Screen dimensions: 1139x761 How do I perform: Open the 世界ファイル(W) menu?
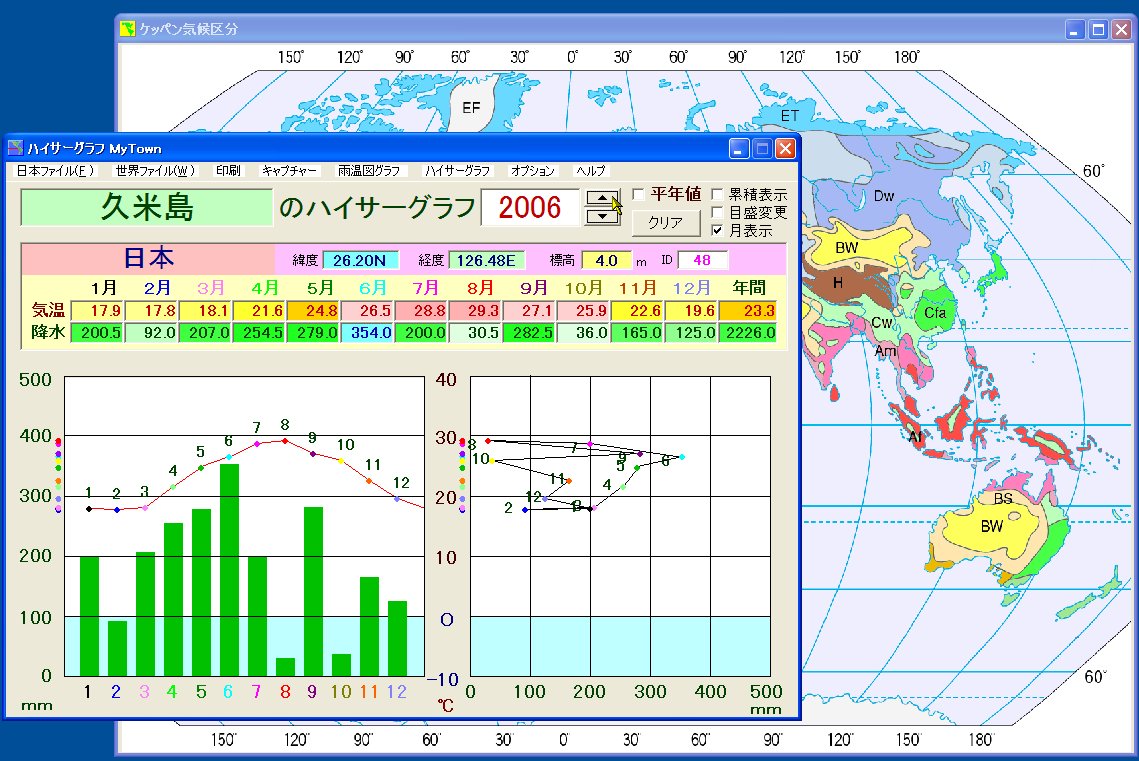155,171
